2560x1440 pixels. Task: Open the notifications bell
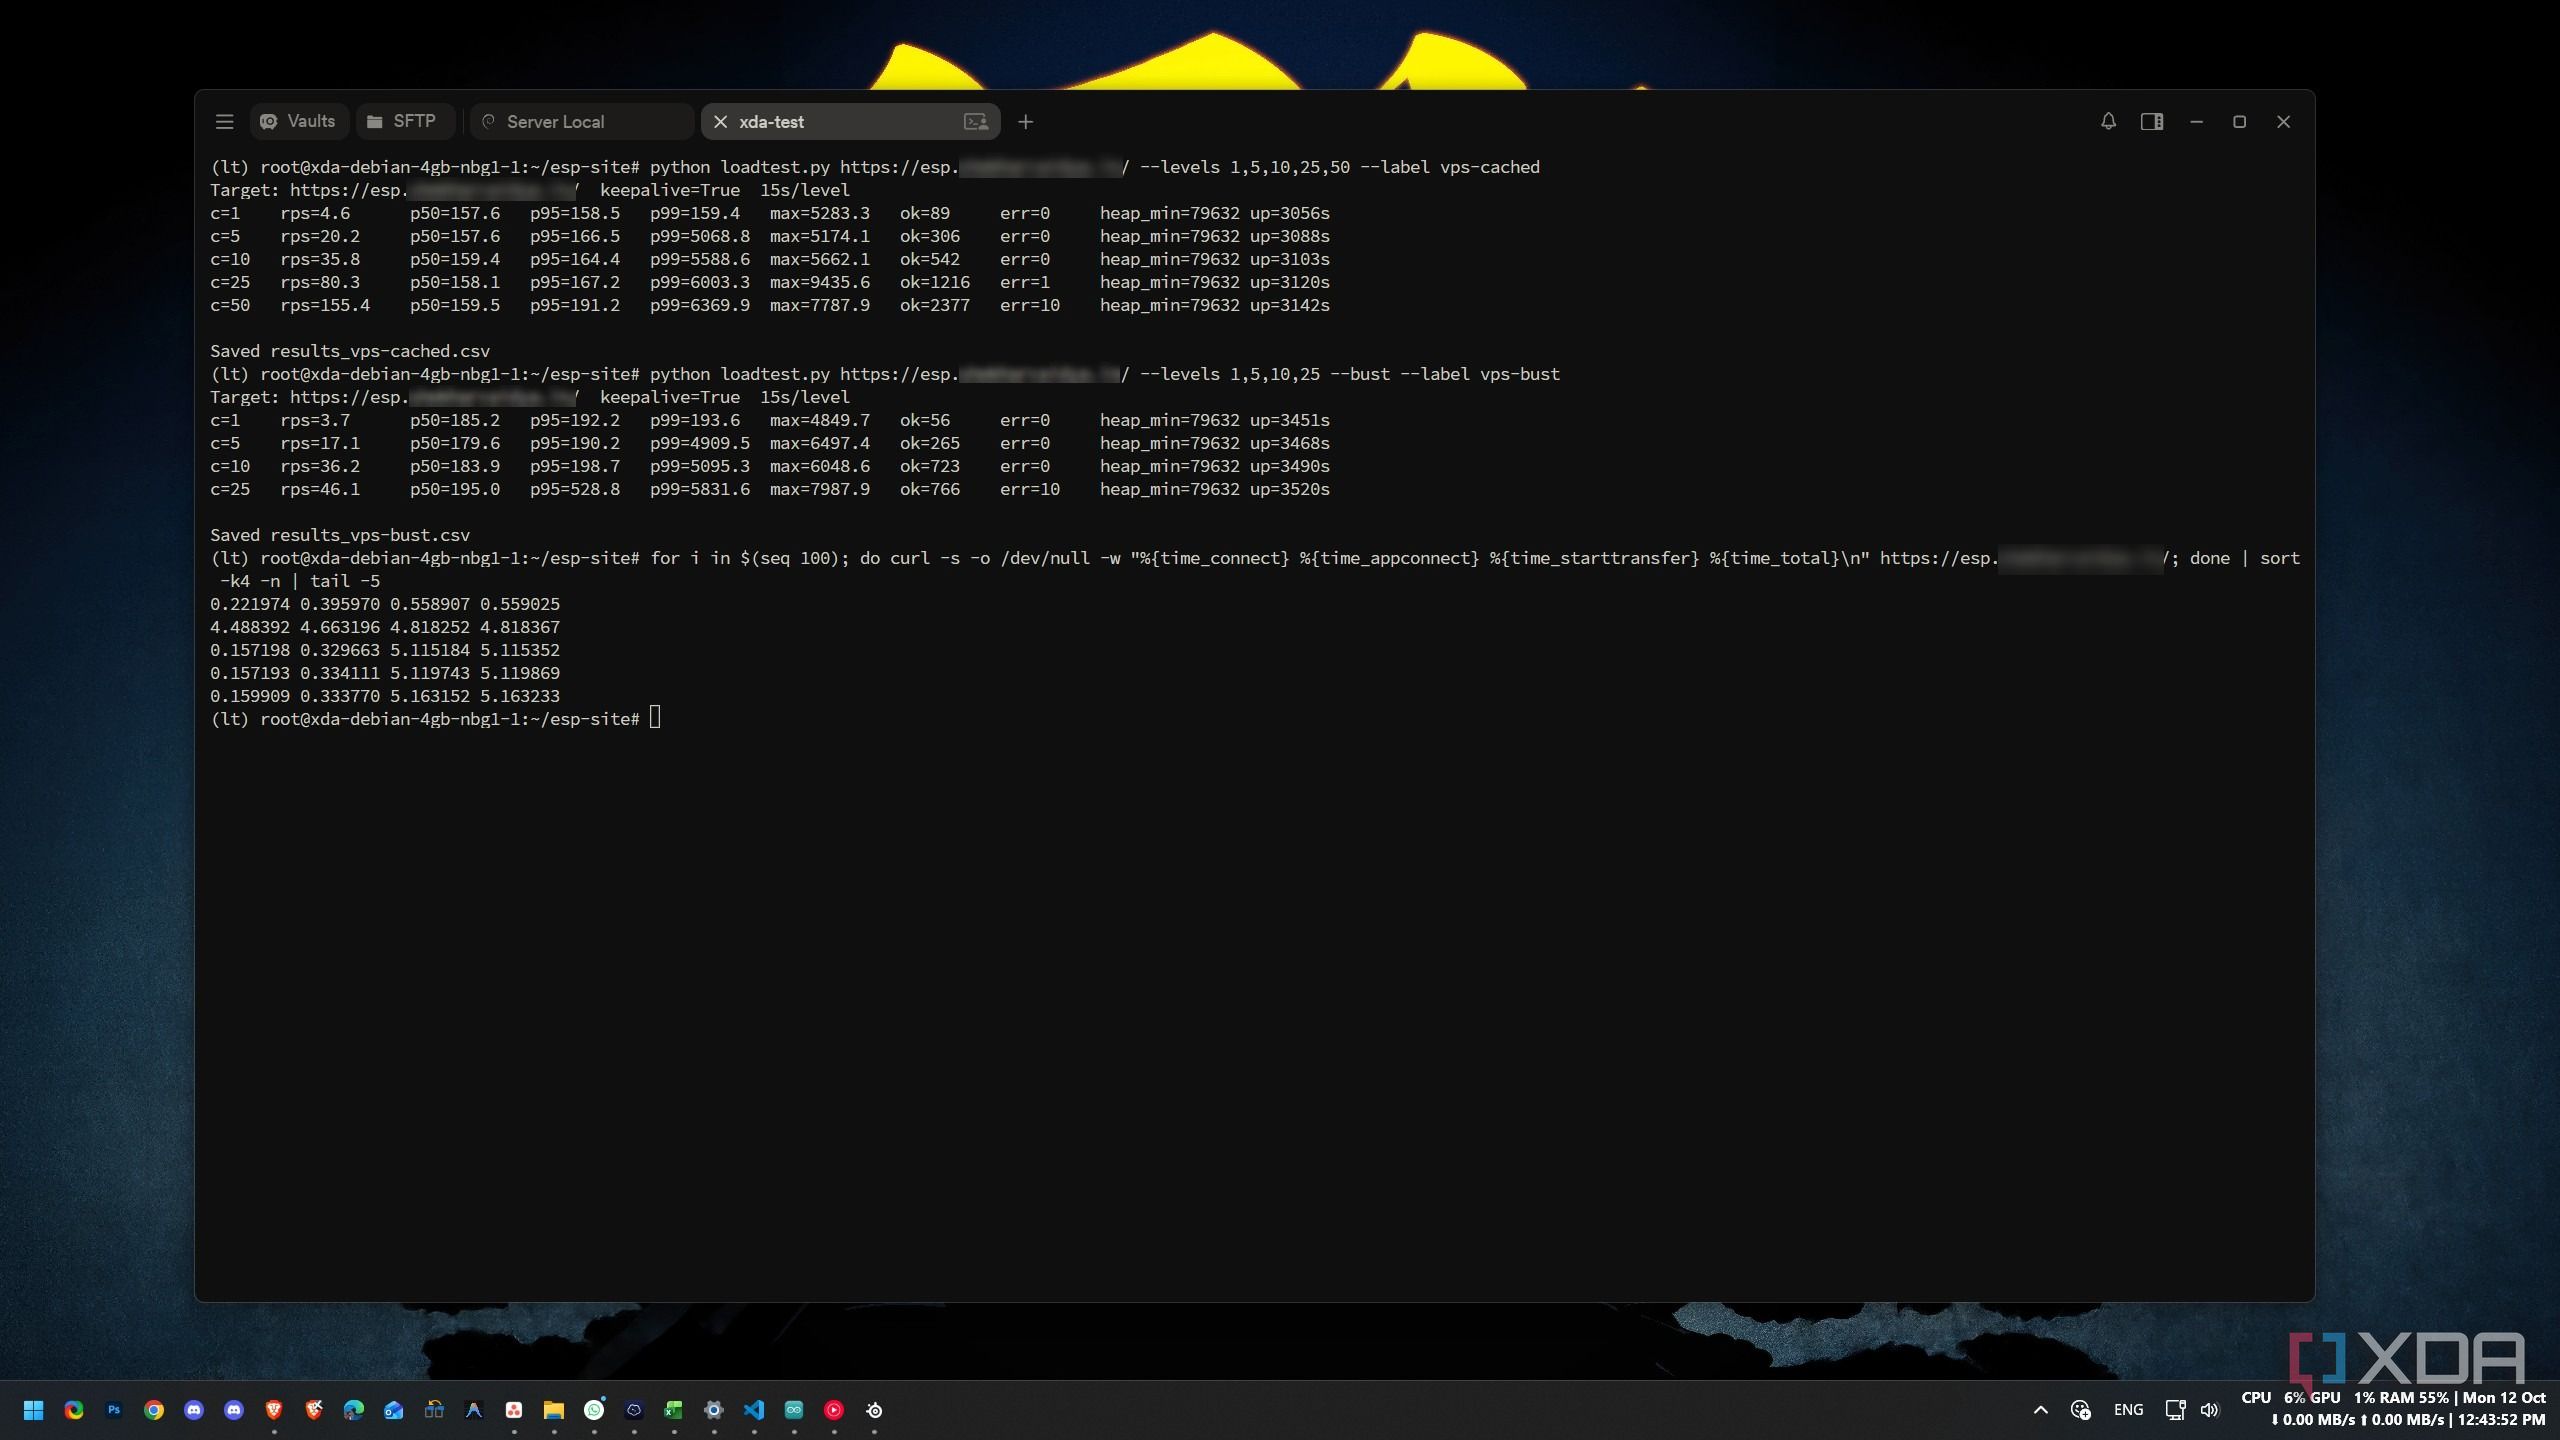pyautogui.click(x=2108, y=121)
